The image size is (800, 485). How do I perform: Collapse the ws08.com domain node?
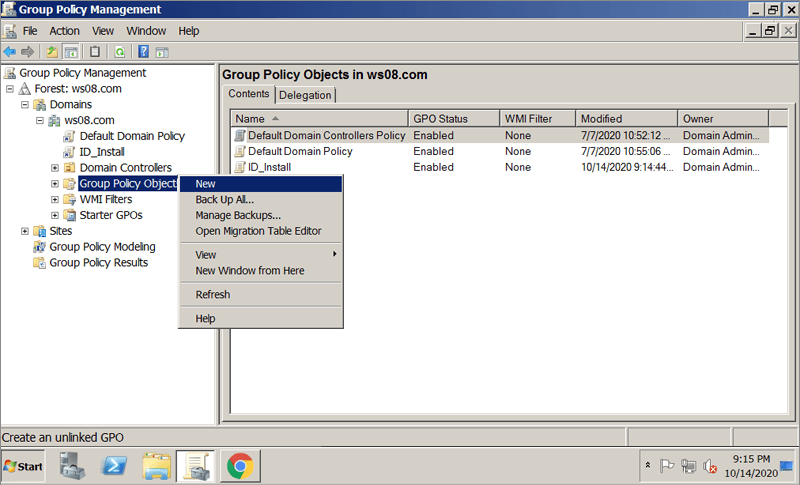pyautogui.click(x=40, y=120)
